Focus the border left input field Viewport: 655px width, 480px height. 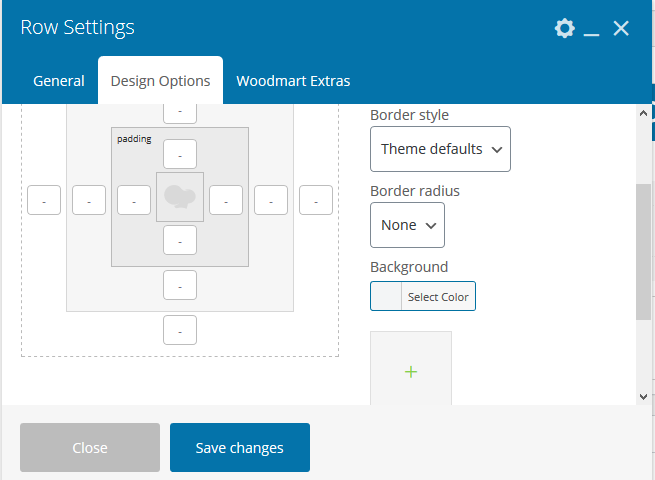pos(89,200)
